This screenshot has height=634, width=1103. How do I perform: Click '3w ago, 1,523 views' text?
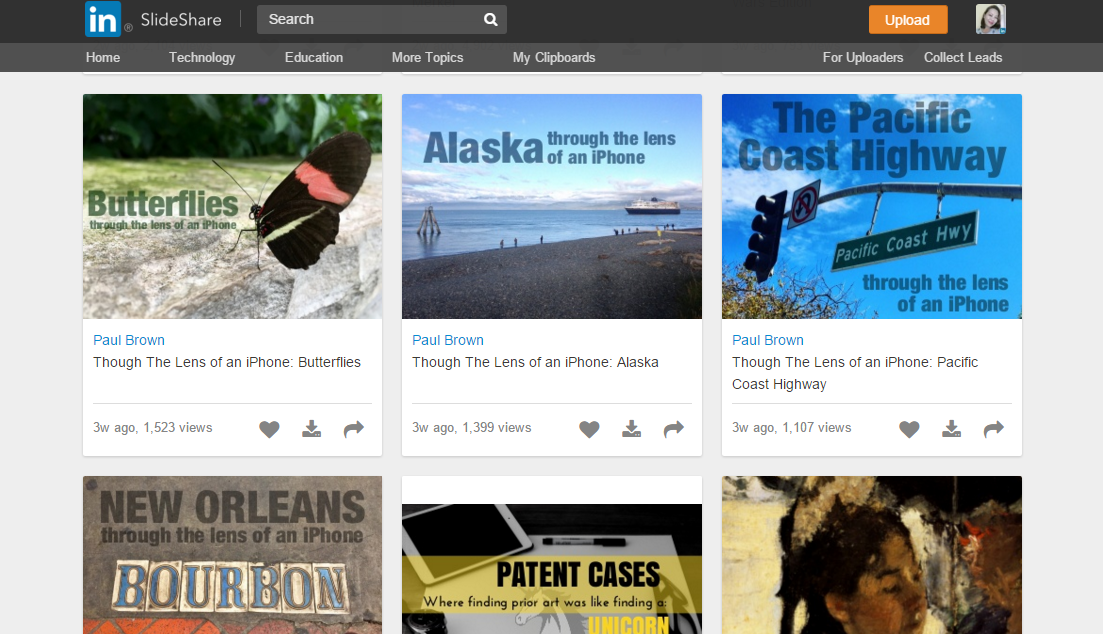coord(153,428)
